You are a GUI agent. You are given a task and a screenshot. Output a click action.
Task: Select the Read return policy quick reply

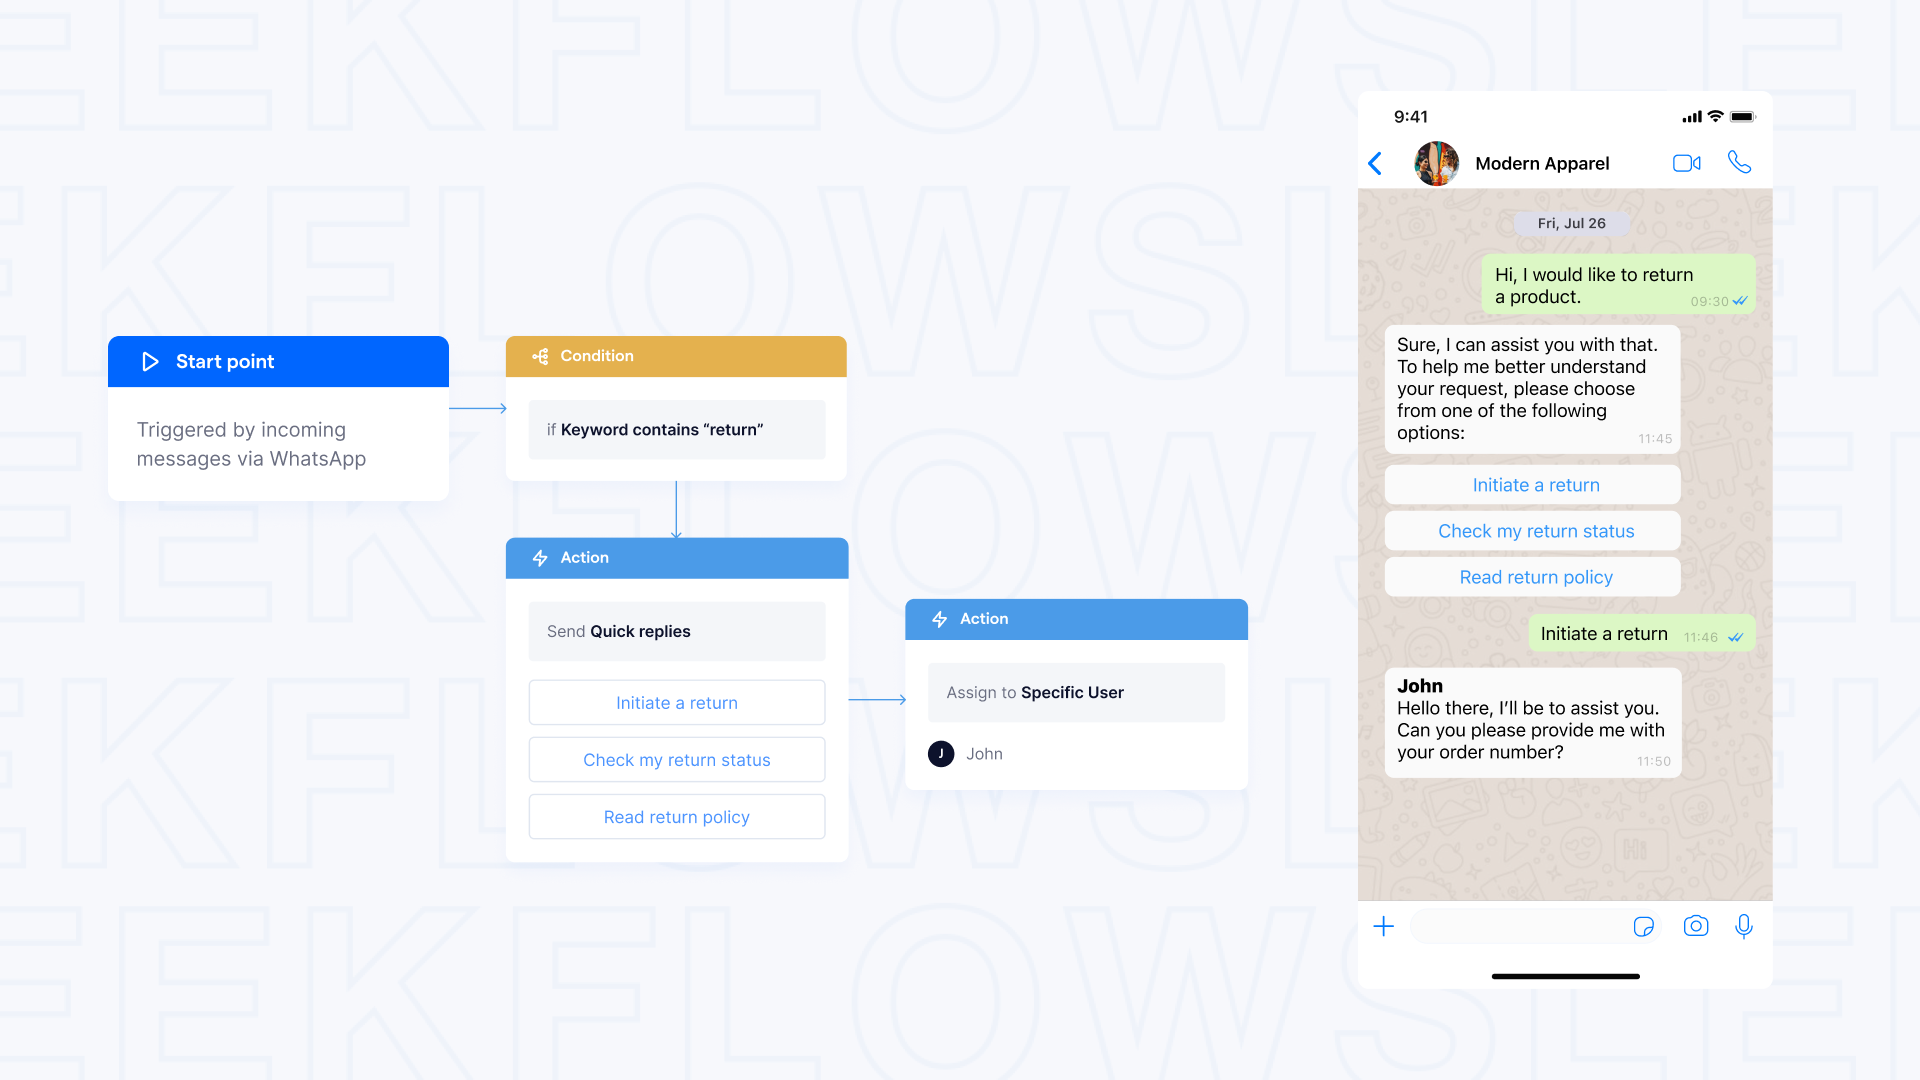[x=676, y=816]
